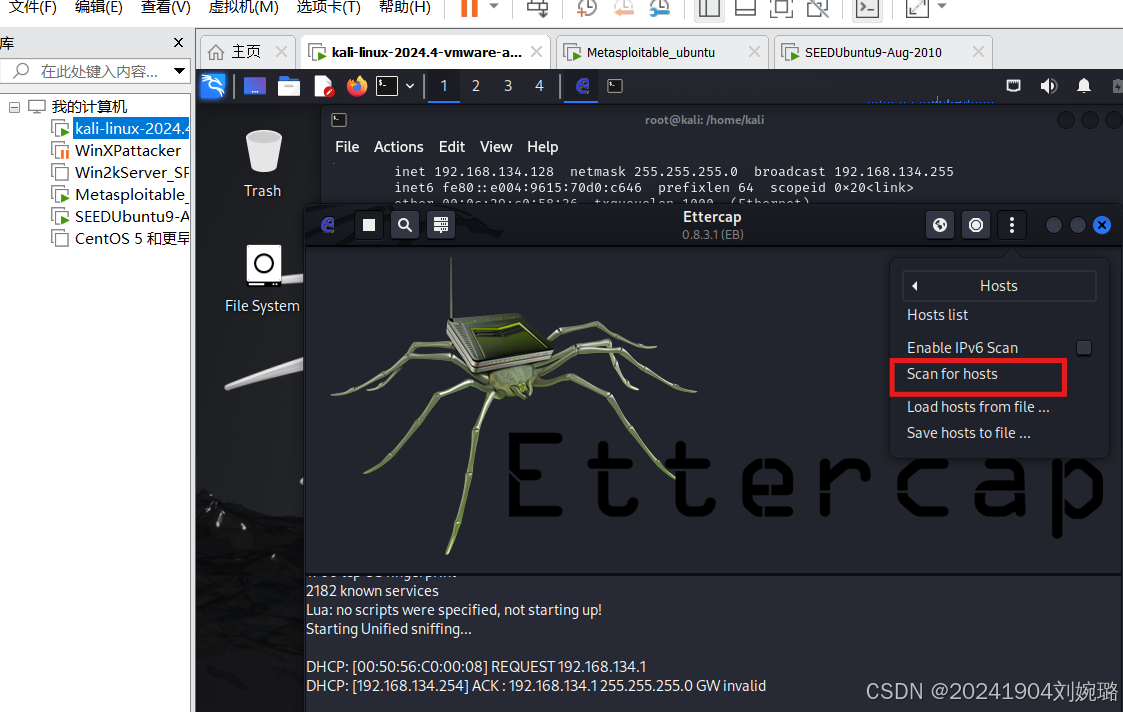The width and height of the screenshot is (1123, 712).
Task: Launch the file manager from Kali panel
Action: [x=289, y=86]
